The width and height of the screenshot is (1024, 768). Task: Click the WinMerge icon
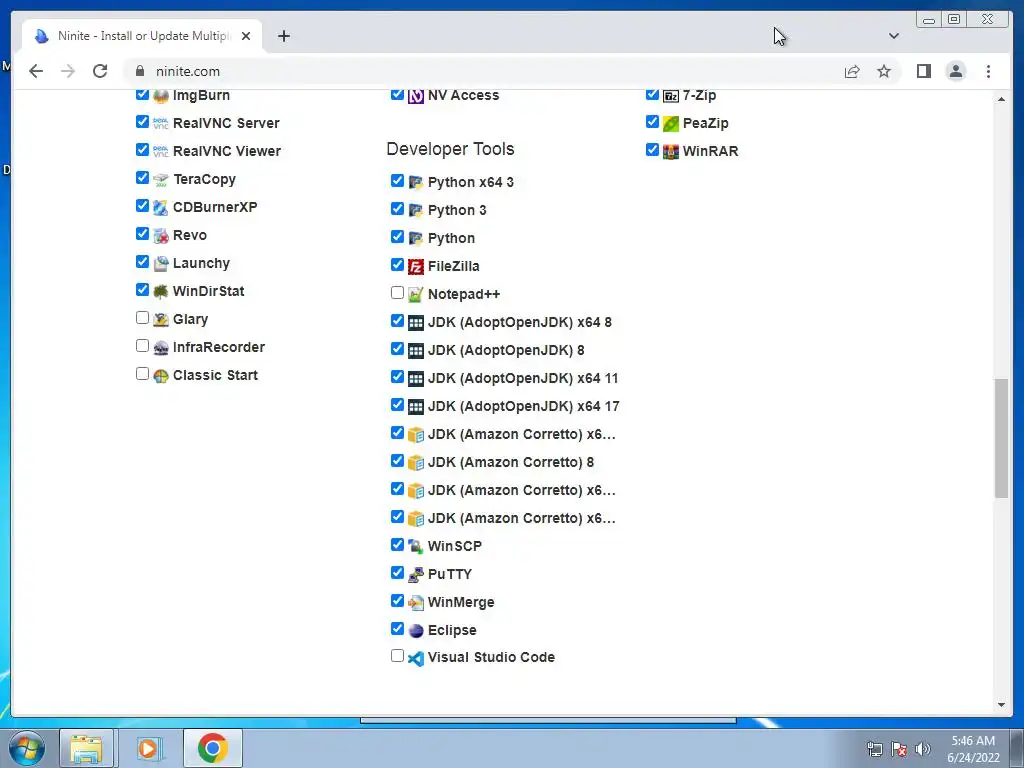coord(416,603)
